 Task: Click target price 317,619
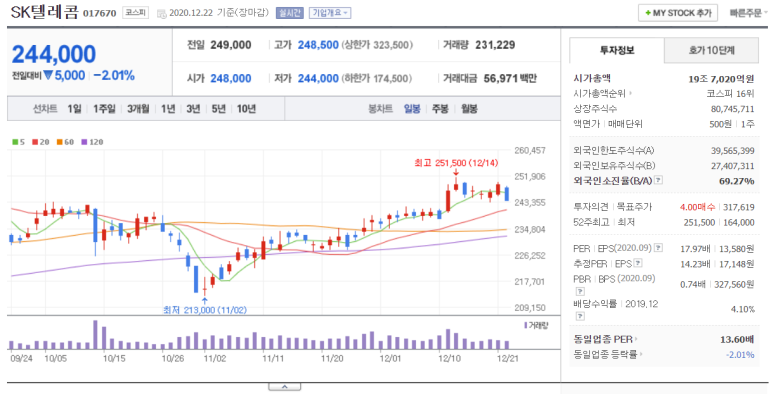pyautogui.click(x=738, y=208)
